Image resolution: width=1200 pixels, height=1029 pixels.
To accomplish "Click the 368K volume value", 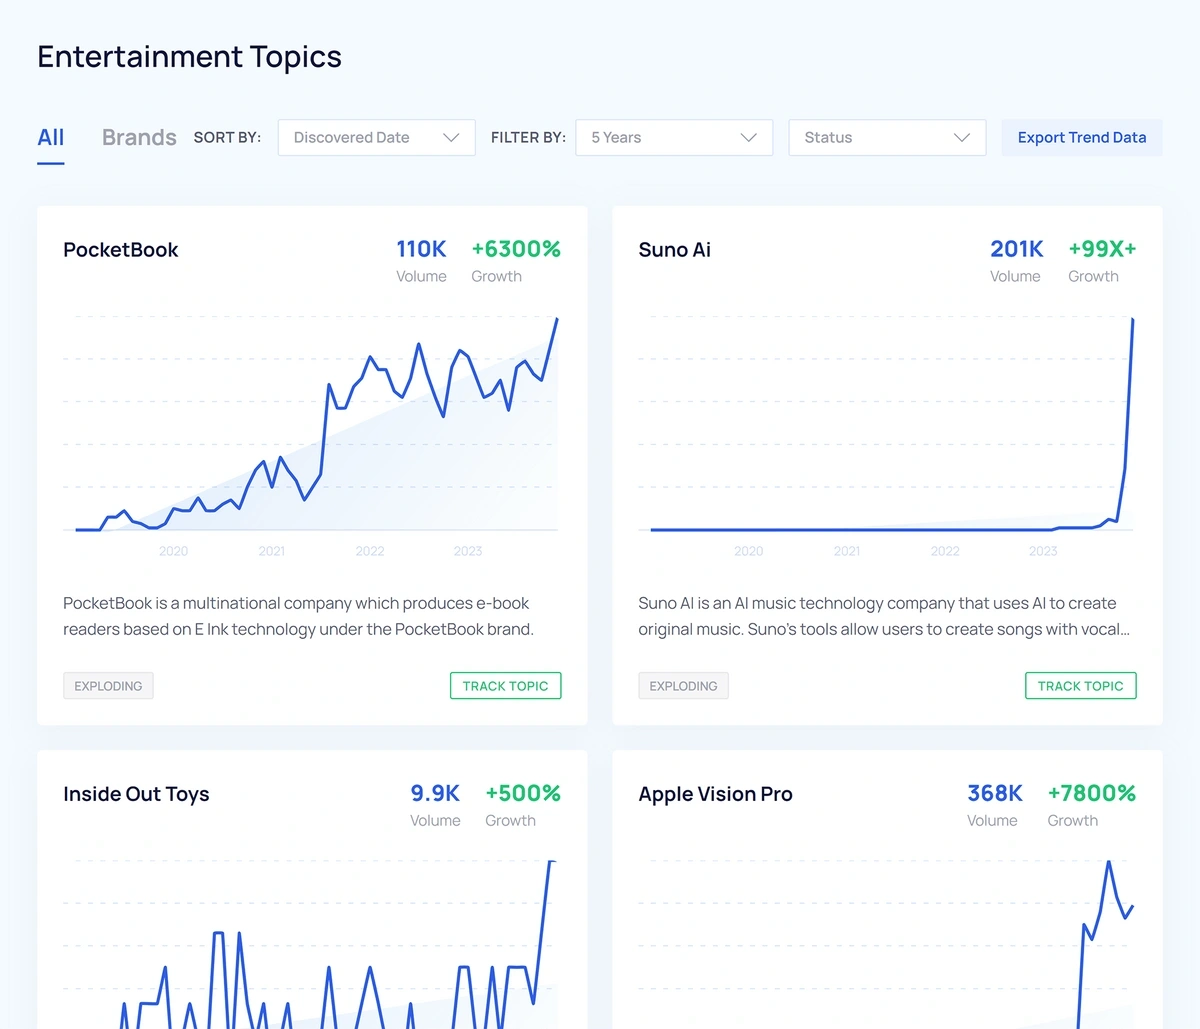I will click(995, 793).
